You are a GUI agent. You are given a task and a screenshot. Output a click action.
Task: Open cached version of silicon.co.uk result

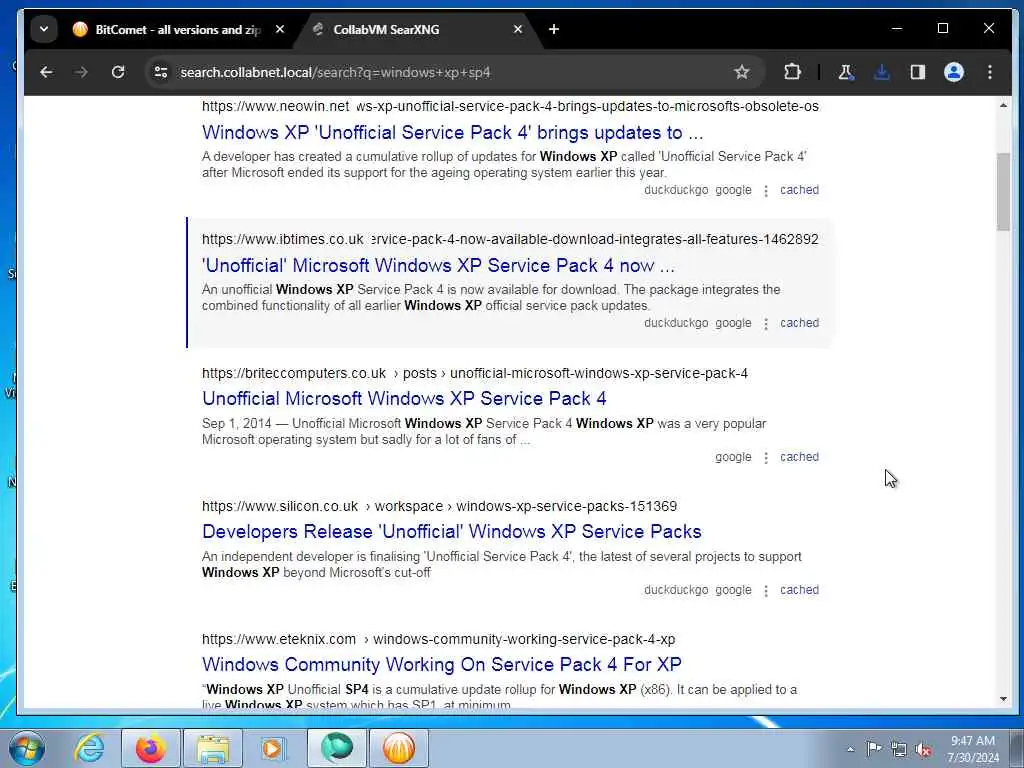(x=799, y=590)
